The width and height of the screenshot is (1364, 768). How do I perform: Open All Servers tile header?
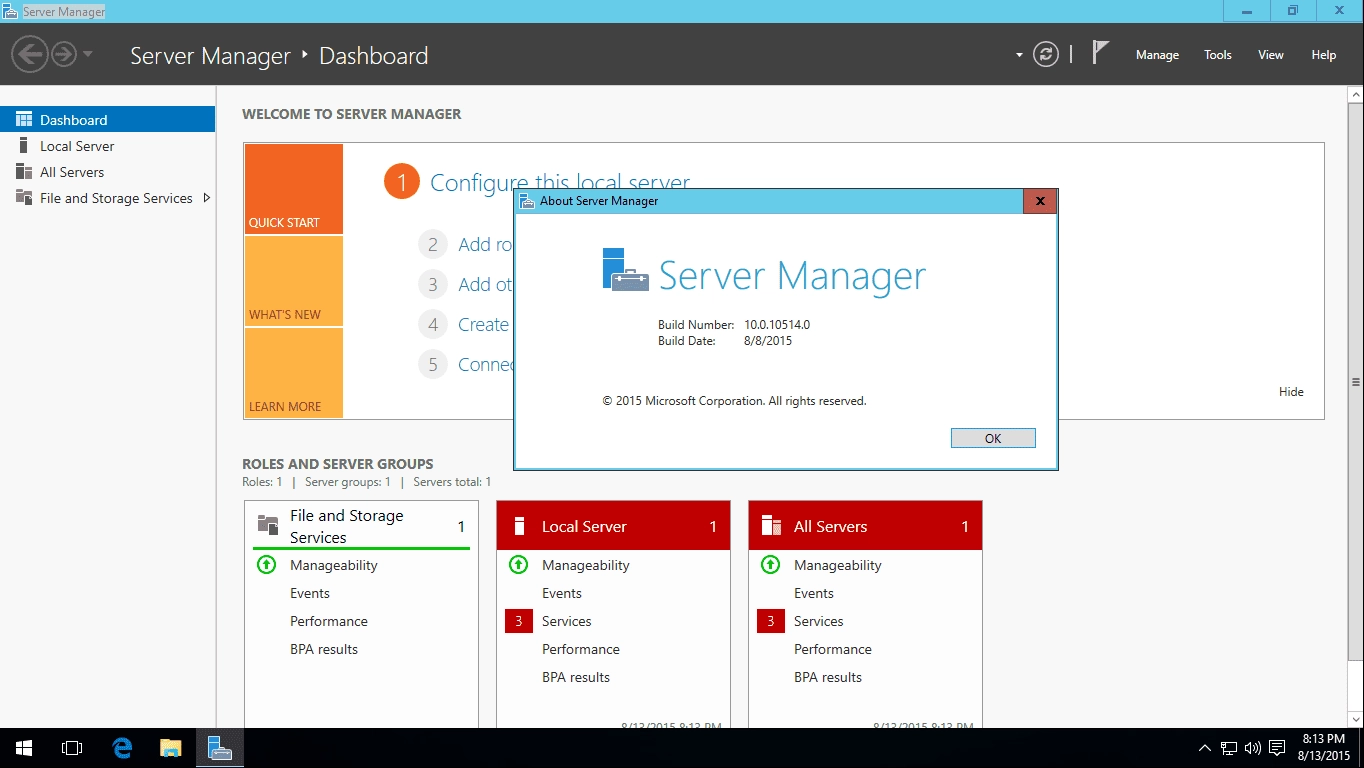[865, 526]
